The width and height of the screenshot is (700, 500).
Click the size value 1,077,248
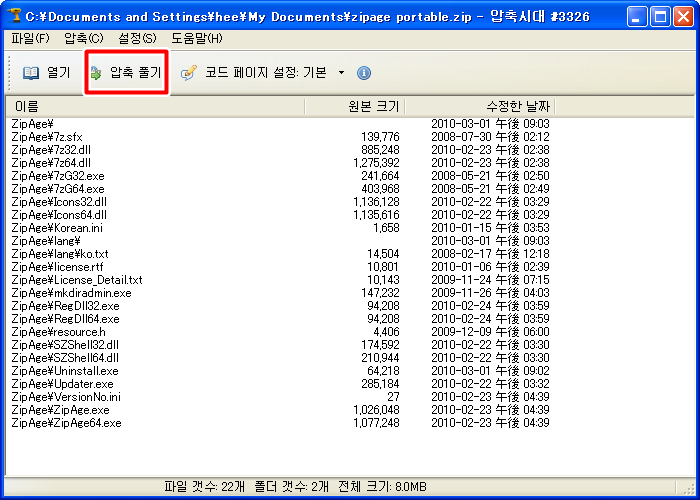376,422
